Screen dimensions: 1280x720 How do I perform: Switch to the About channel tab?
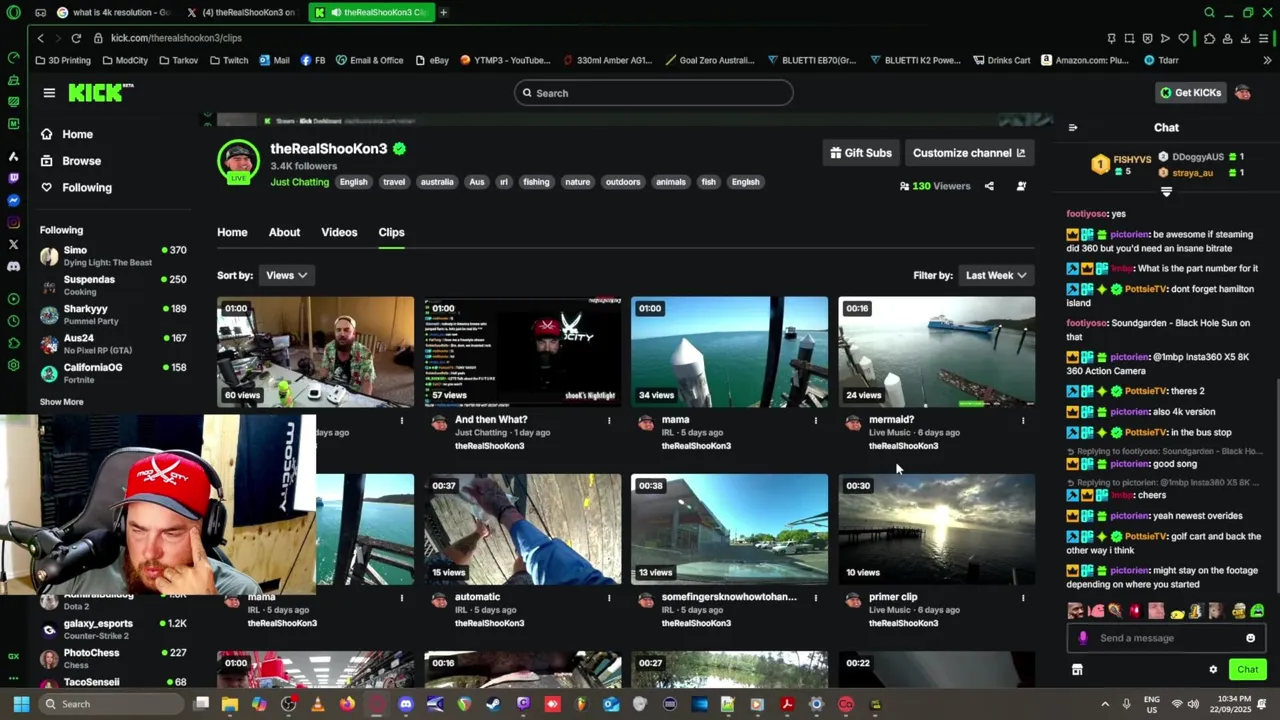point(284,232)
